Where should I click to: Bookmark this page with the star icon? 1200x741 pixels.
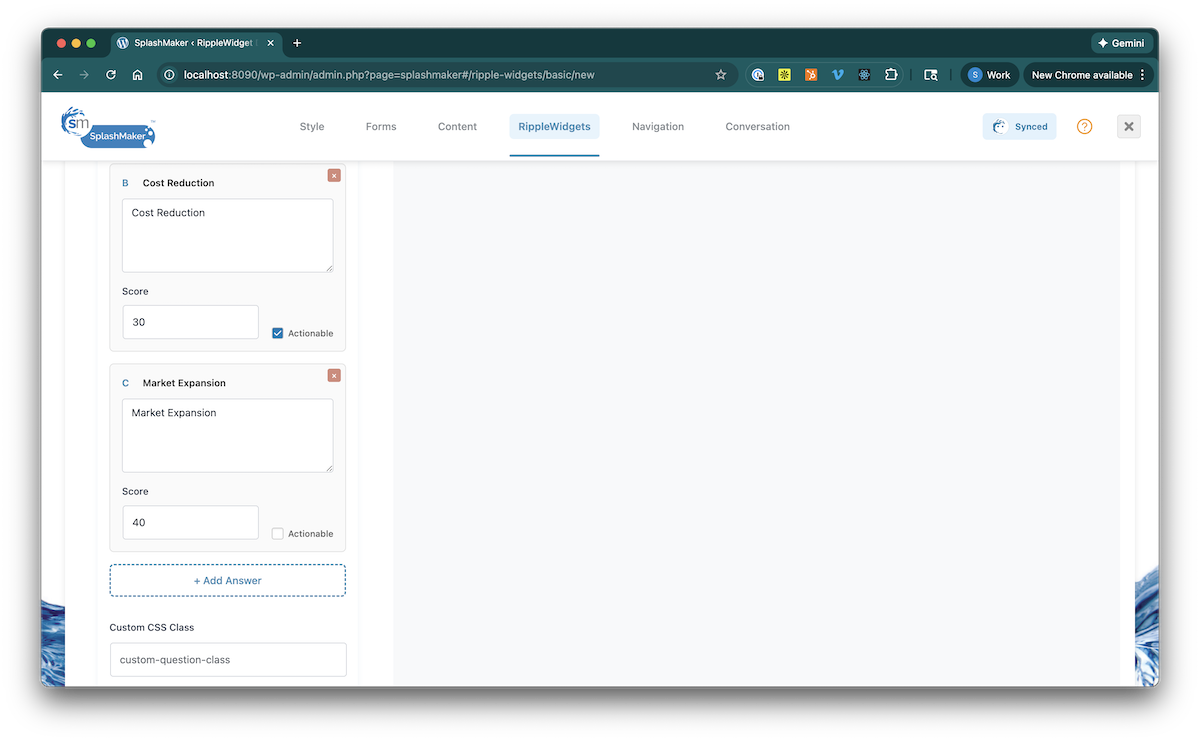click(721, 75)
